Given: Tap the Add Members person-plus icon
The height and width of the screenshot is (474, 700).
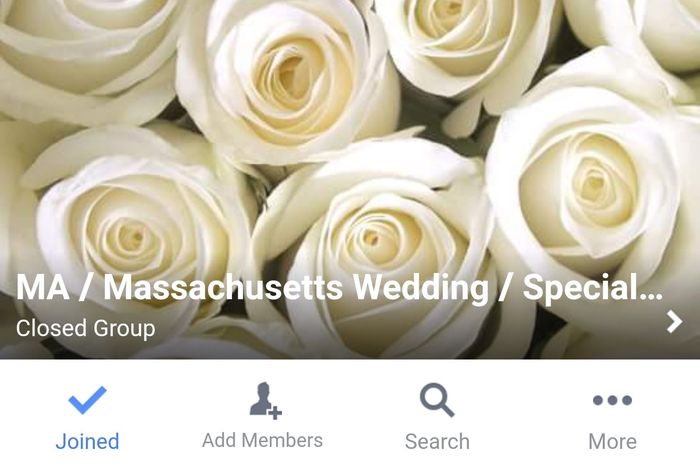Looking at the screenshot, I should 265,401.
